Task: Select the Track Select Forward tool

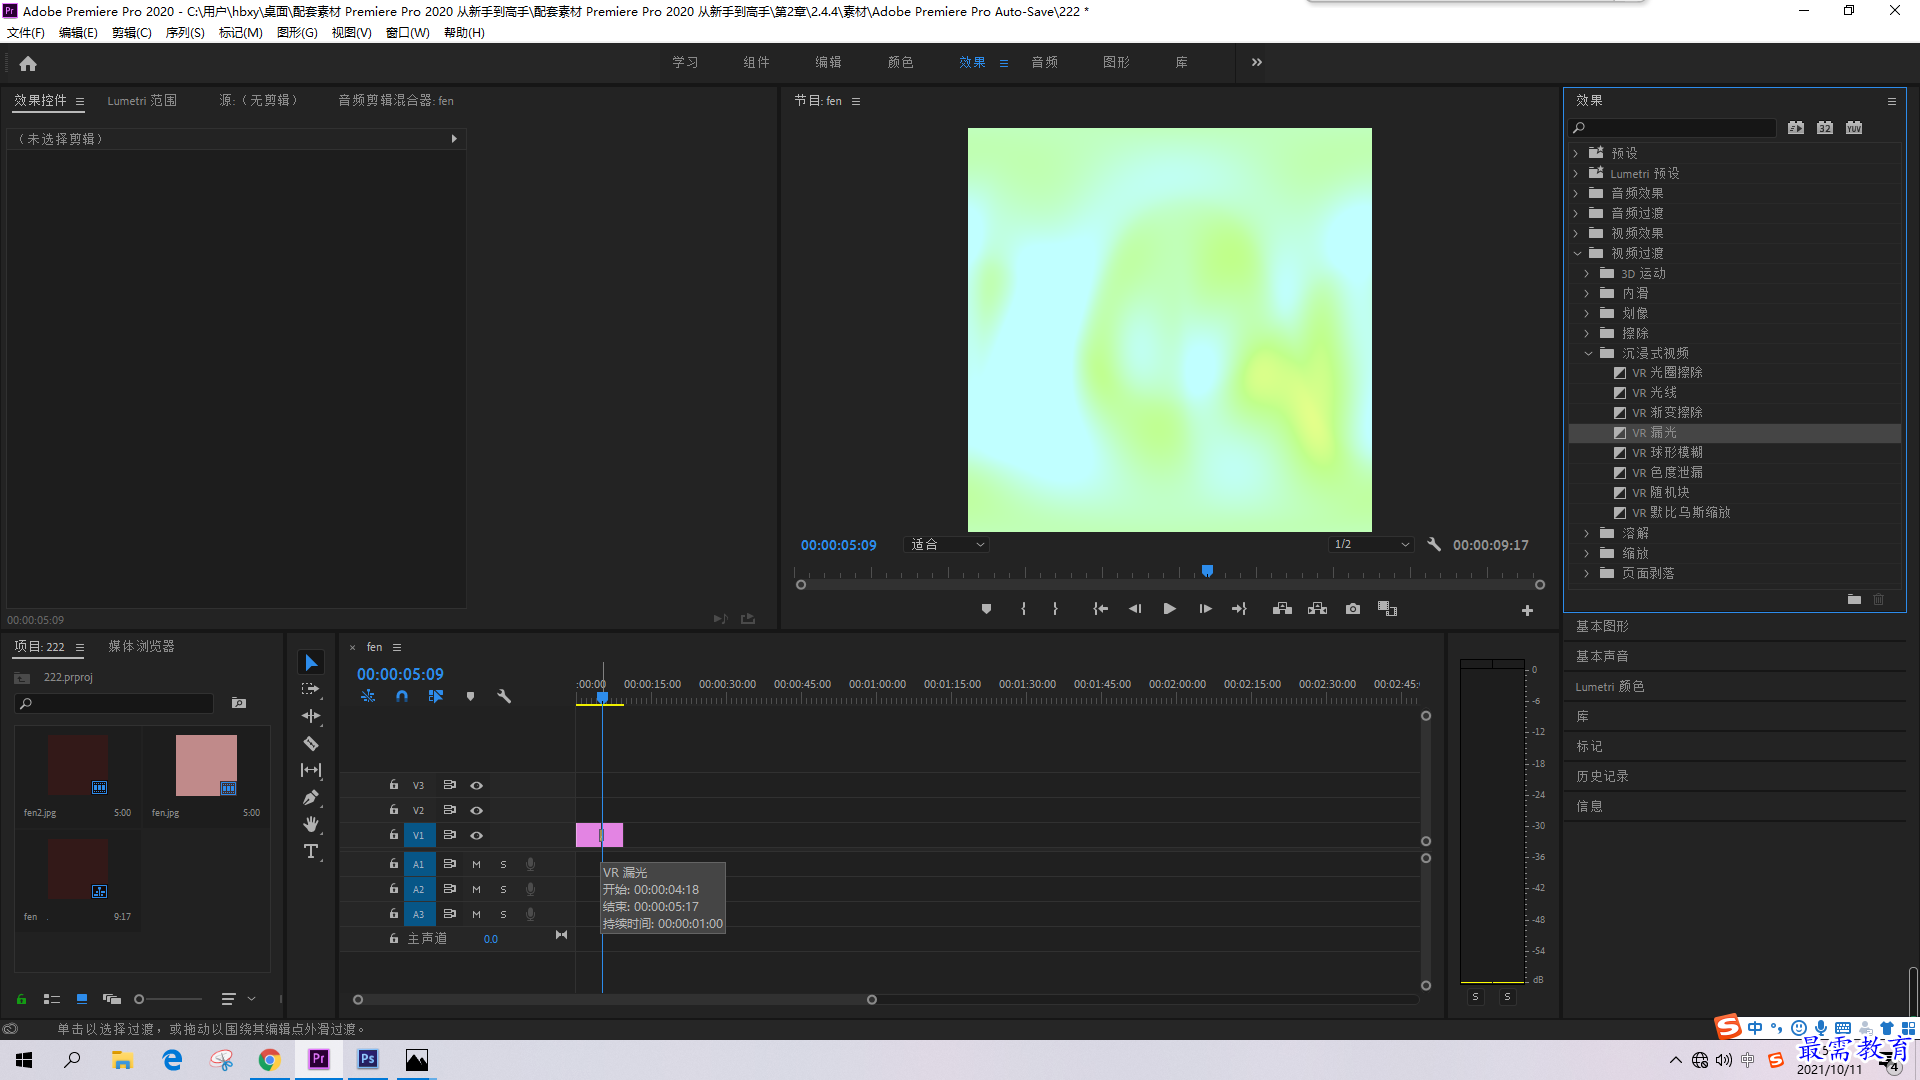Action: (x=311, y=689)
